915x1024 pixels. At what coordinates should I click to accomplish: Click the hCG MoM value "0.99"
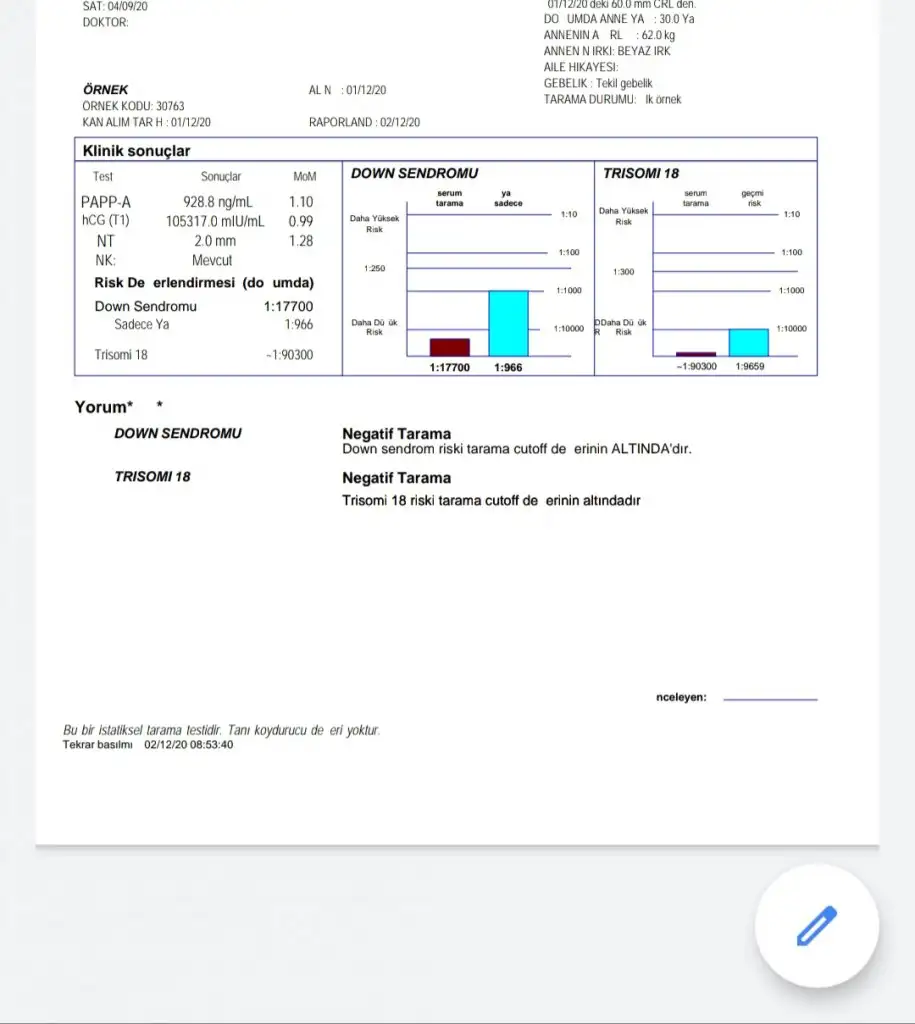click(301, 221)
